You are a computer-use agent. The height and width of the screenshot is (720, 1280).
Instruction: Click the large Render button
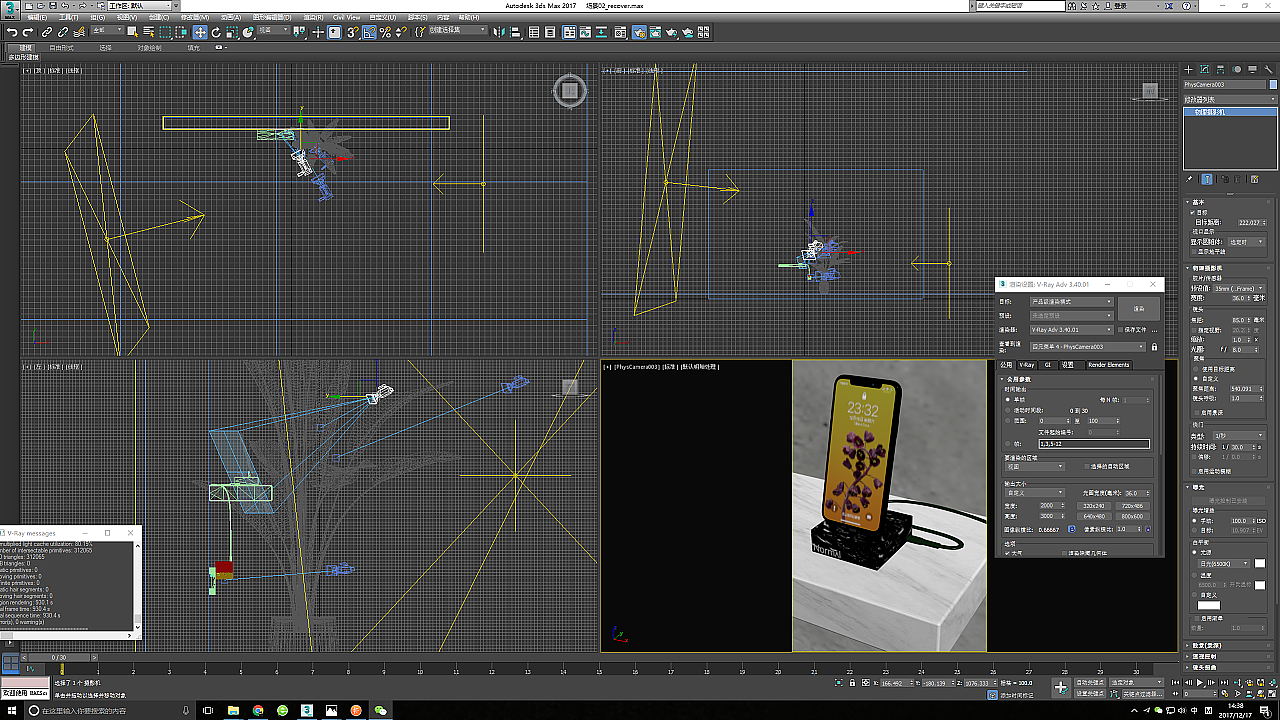pos(1138,308)
